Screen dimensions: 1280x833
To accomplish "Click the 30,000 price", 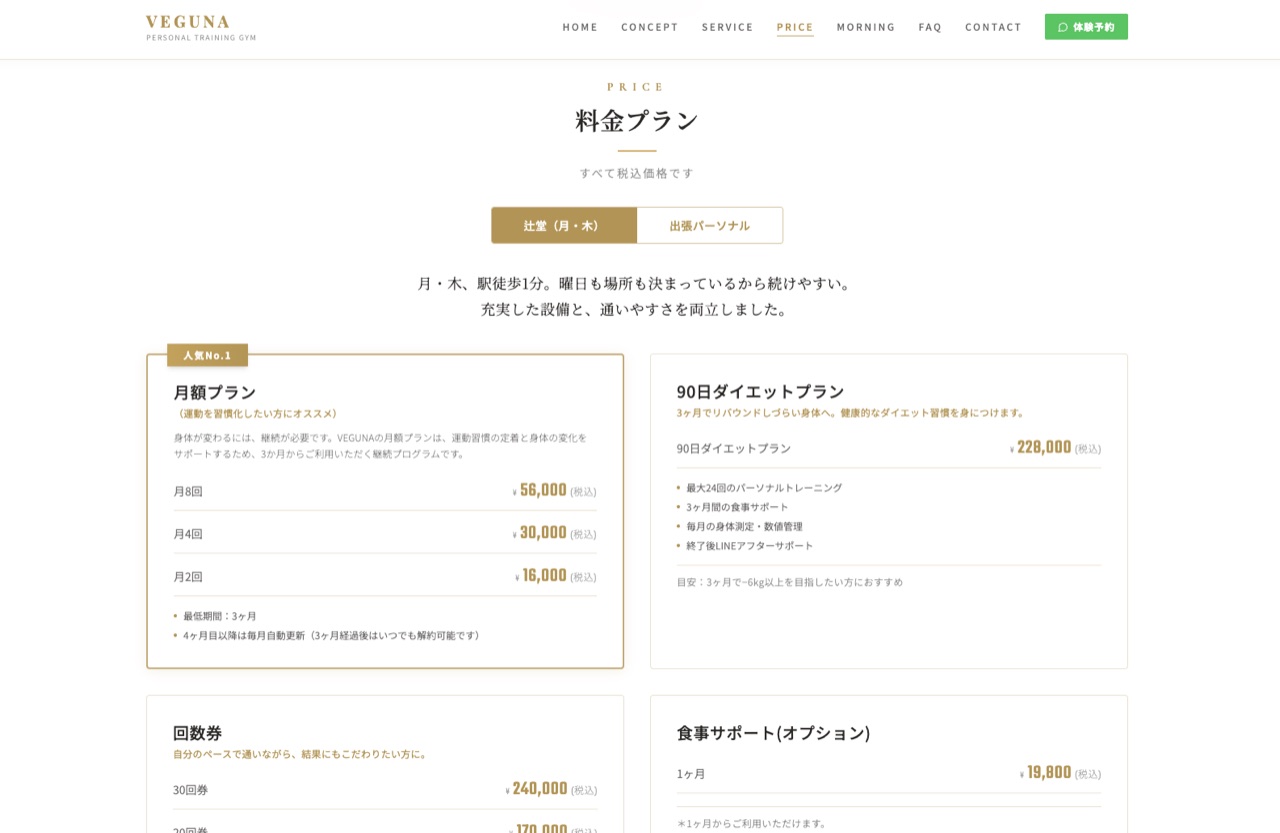I will click(543, 532).
